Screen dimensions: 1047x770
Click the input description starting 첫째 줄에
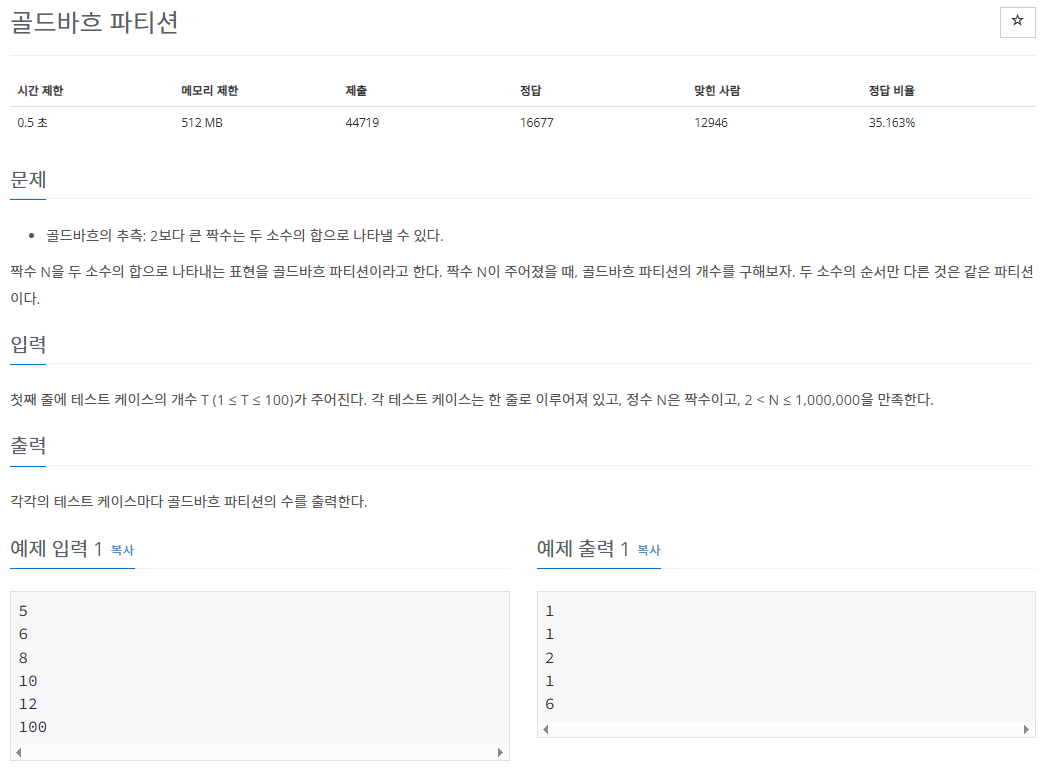[471, 400]
